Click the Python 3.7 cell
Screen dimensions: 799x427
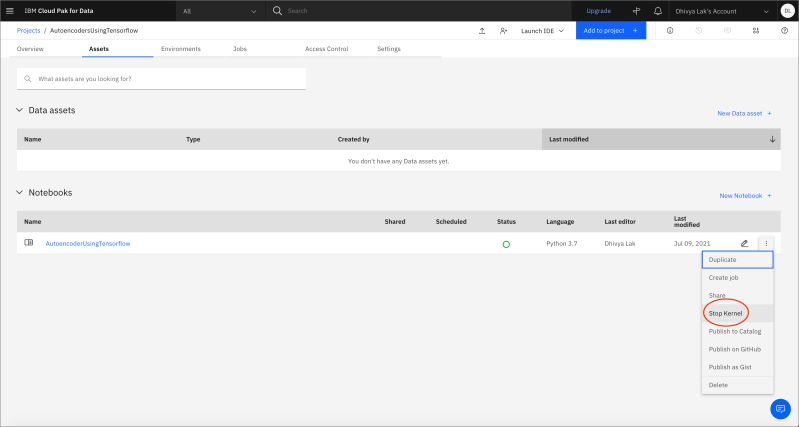[562, 244]
